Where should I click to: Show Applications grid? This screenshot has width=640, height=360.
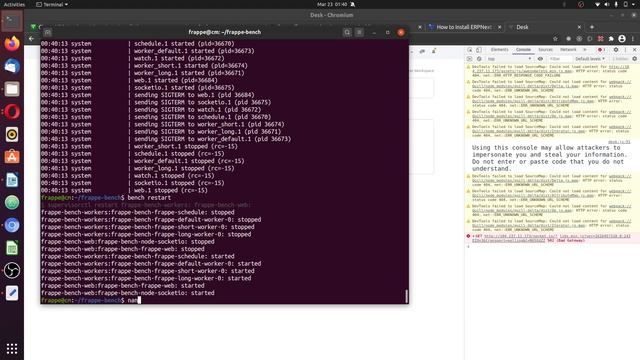point(12,348)
